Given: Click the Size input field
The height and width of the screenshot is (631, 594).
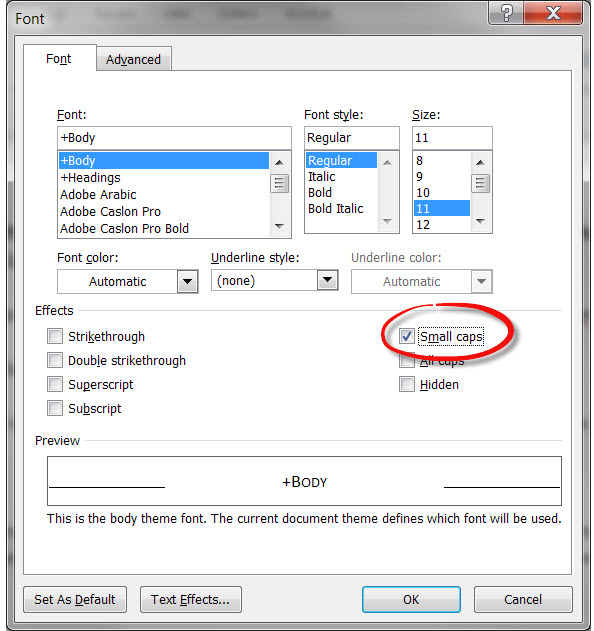Looking at the screenshot, I should [452, 138].
